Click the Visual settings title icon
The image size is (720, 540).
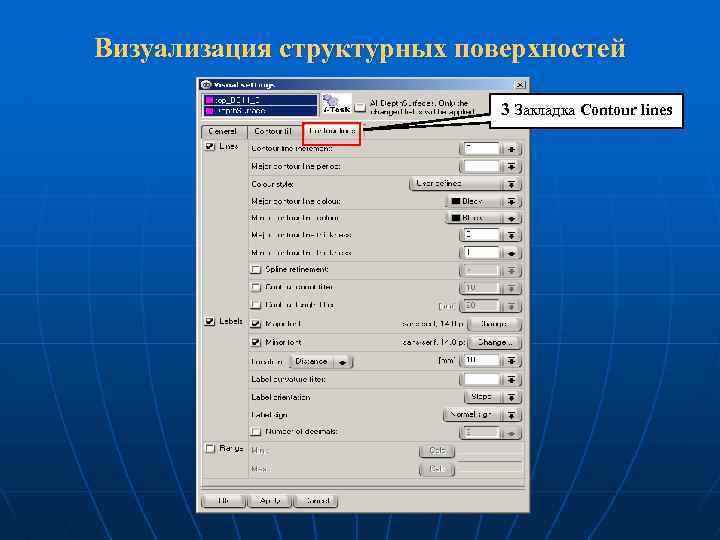pos(206,85)
